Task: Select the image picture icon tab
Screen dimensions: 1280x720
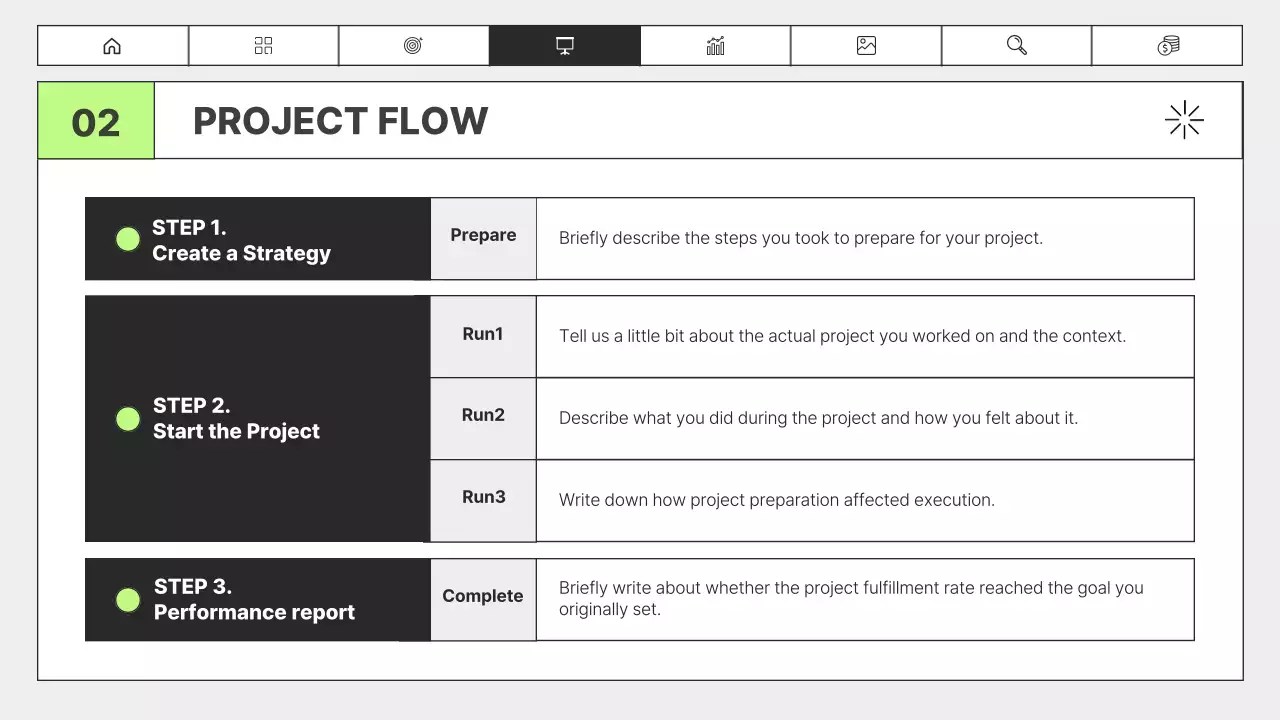Action: point(866,46)
